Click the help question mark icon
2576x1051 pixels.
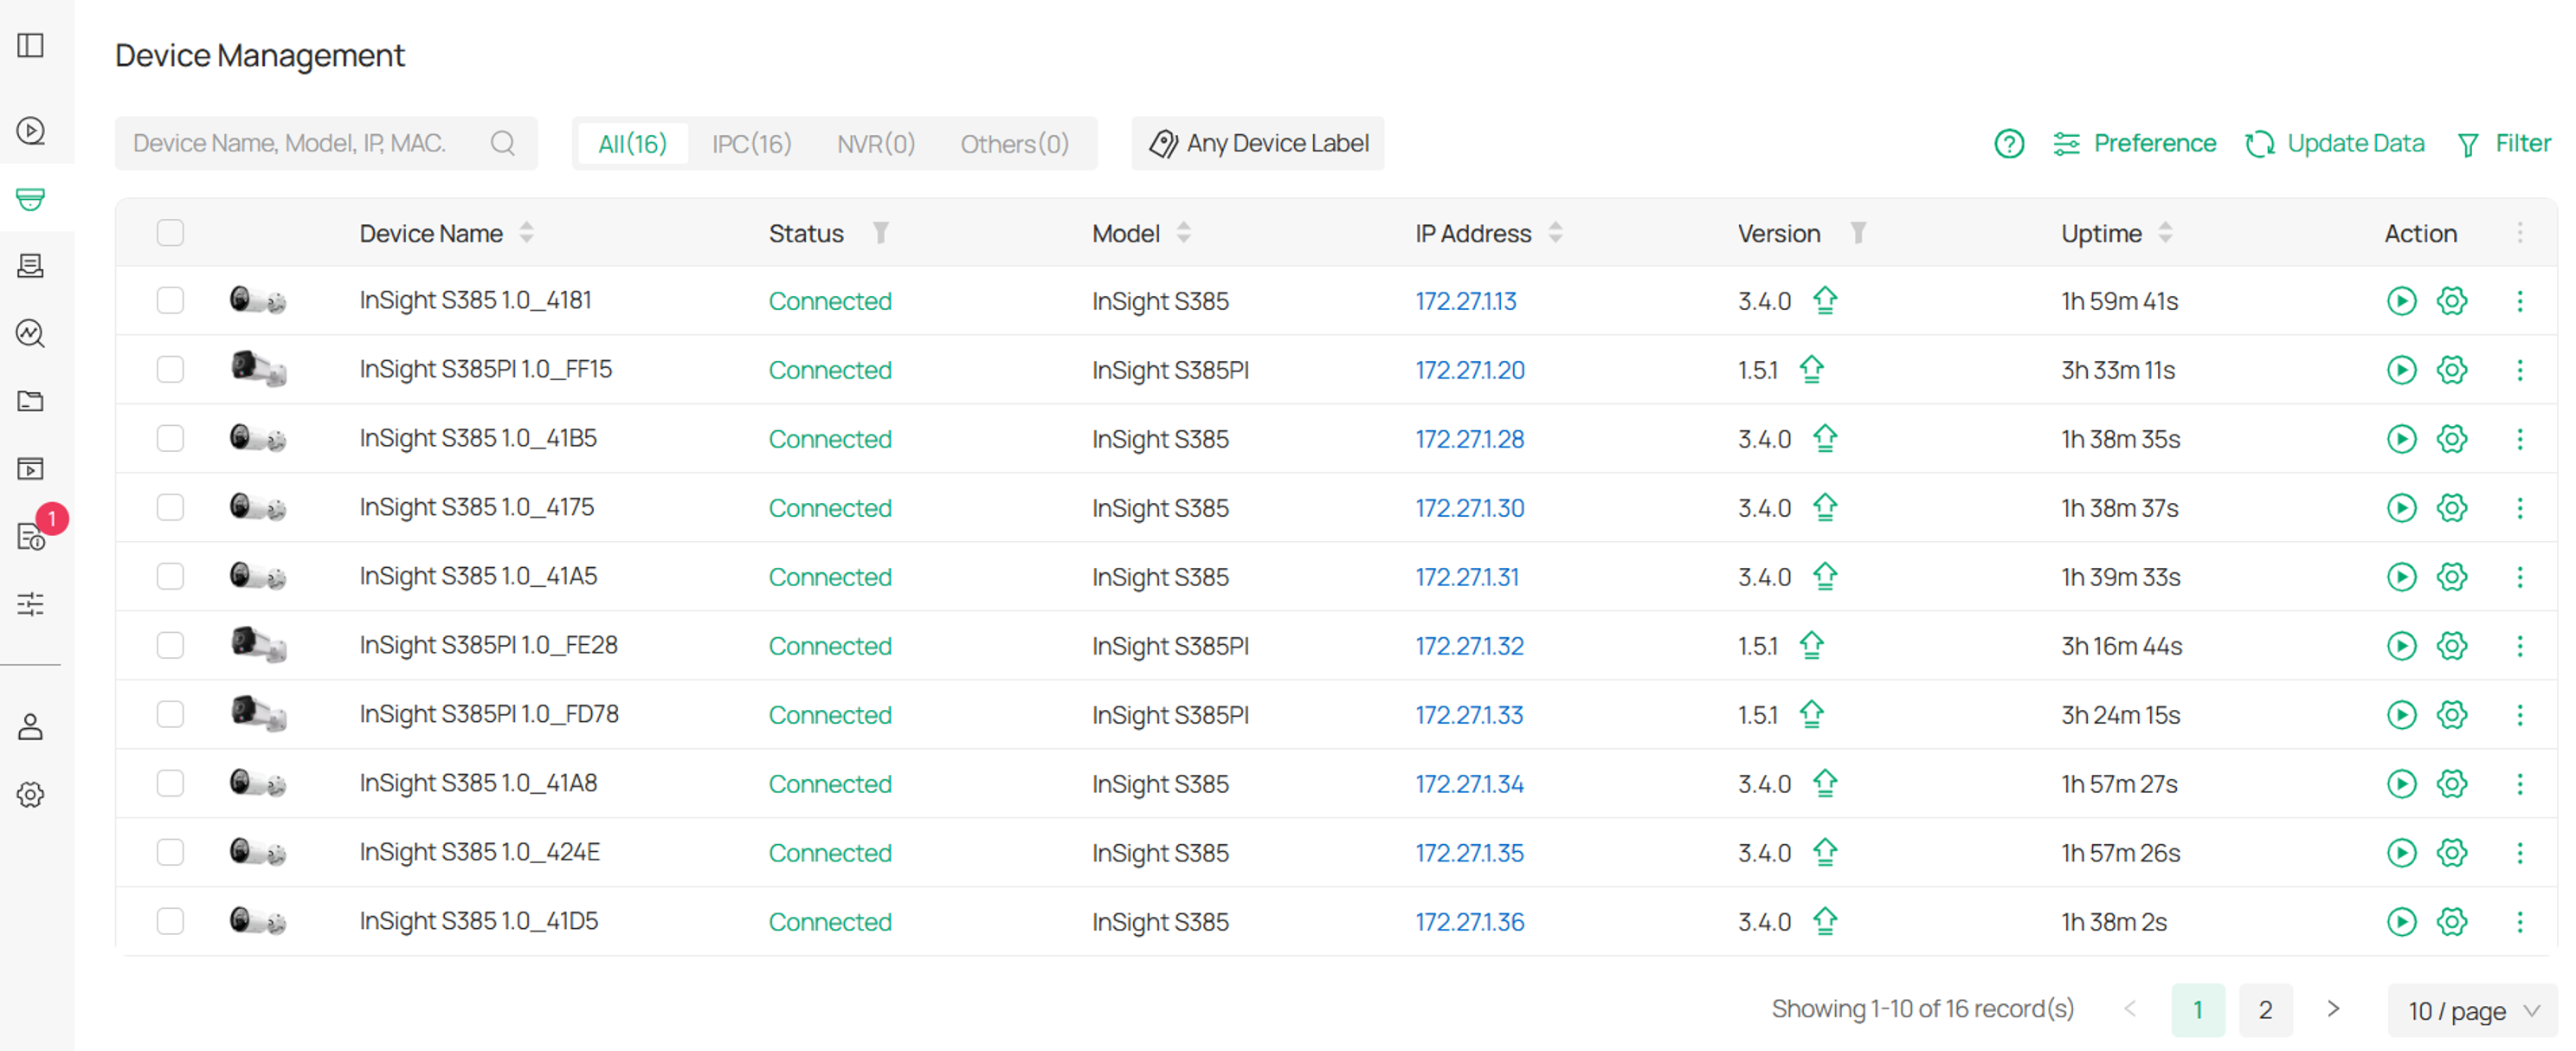2009,144
